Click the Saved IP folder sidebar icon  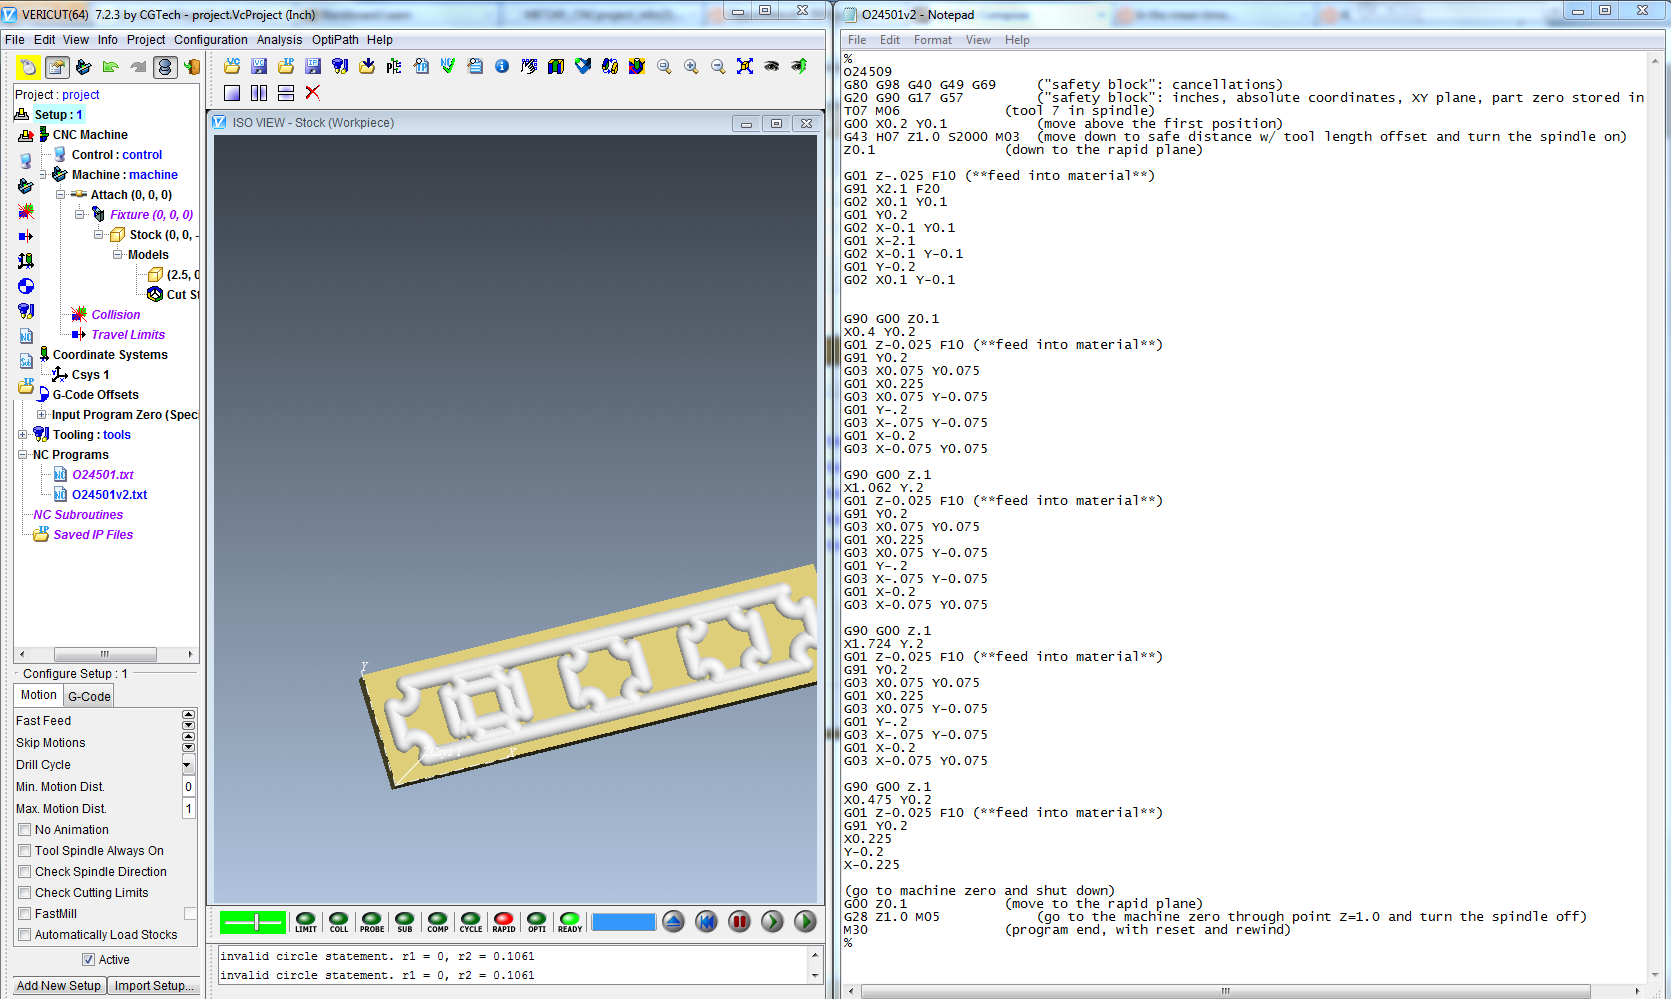26,386
